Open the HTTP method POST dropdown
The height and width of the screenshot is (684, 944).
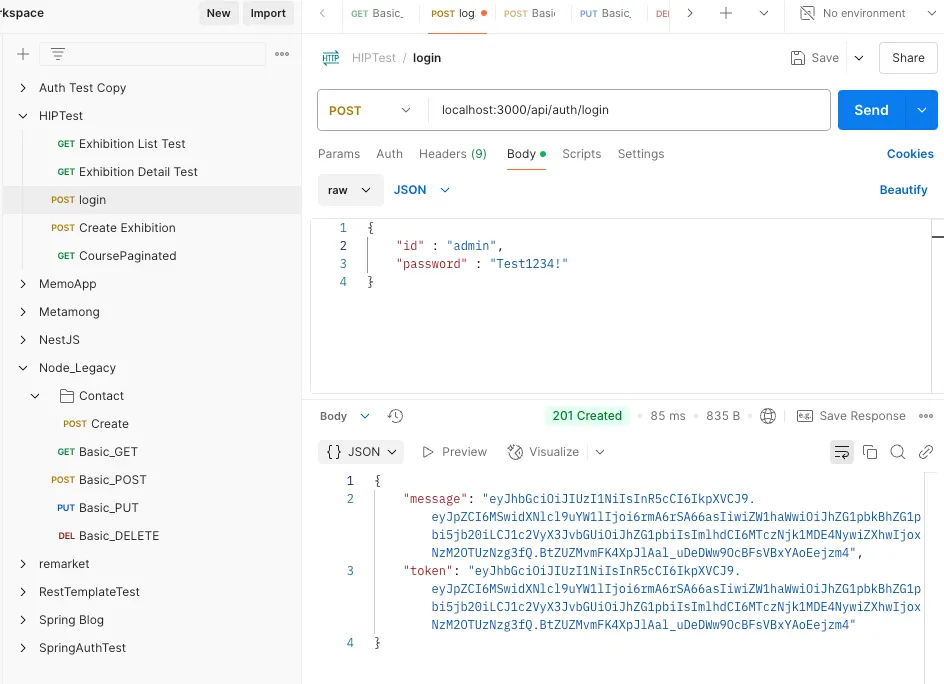pyautogui.click(x=371, y=110)
